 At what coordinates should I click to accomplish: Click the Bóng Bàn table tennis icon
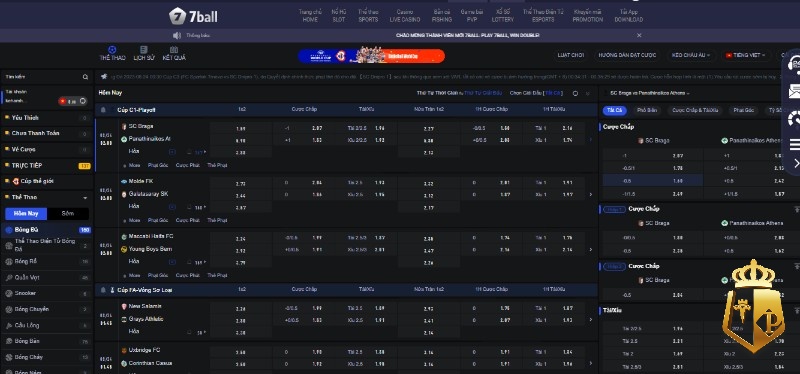[9, 341]
